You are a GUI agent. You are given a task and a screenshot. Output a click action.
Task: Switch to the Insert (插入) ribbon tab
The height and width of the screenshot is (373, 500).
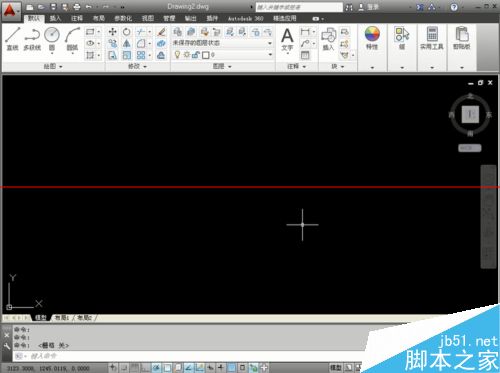click(55, 18)
